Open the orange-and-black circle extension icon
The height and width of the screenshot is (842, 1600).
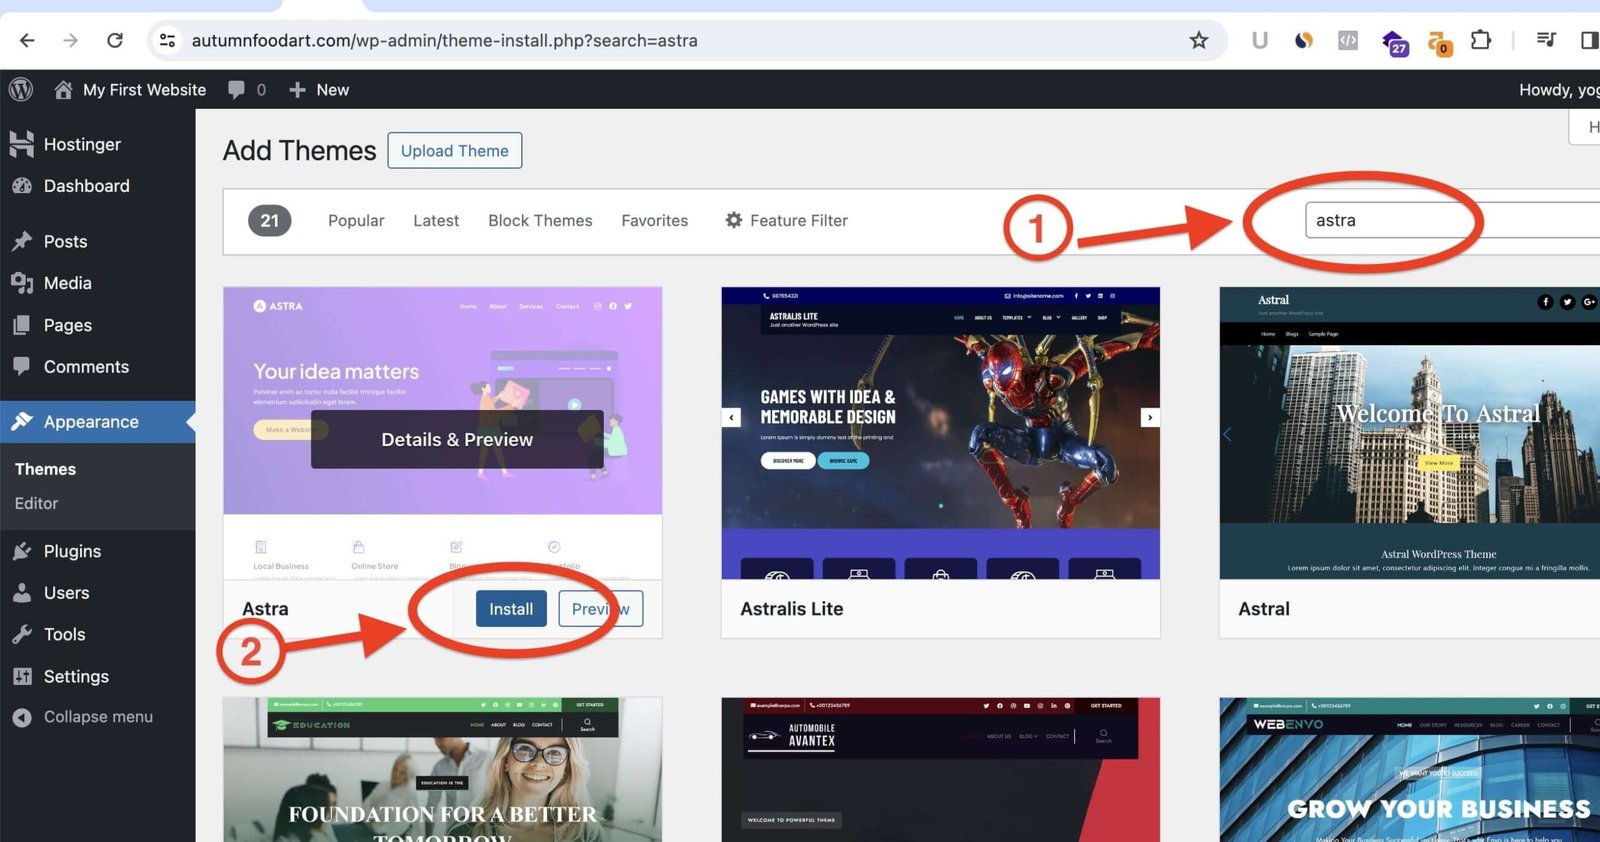[1303, 40]
